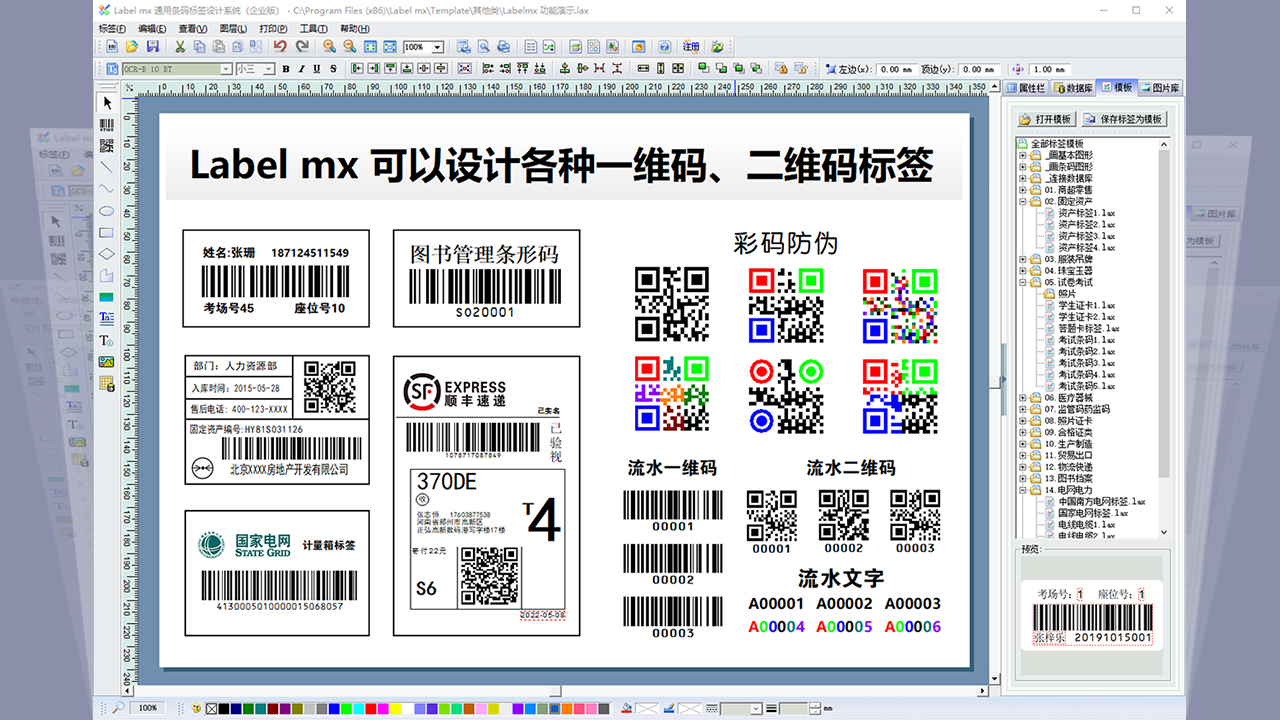Click the 打开模板 button
Viewport: 1280px width, 720px height.
click(x=1046, y=119)
